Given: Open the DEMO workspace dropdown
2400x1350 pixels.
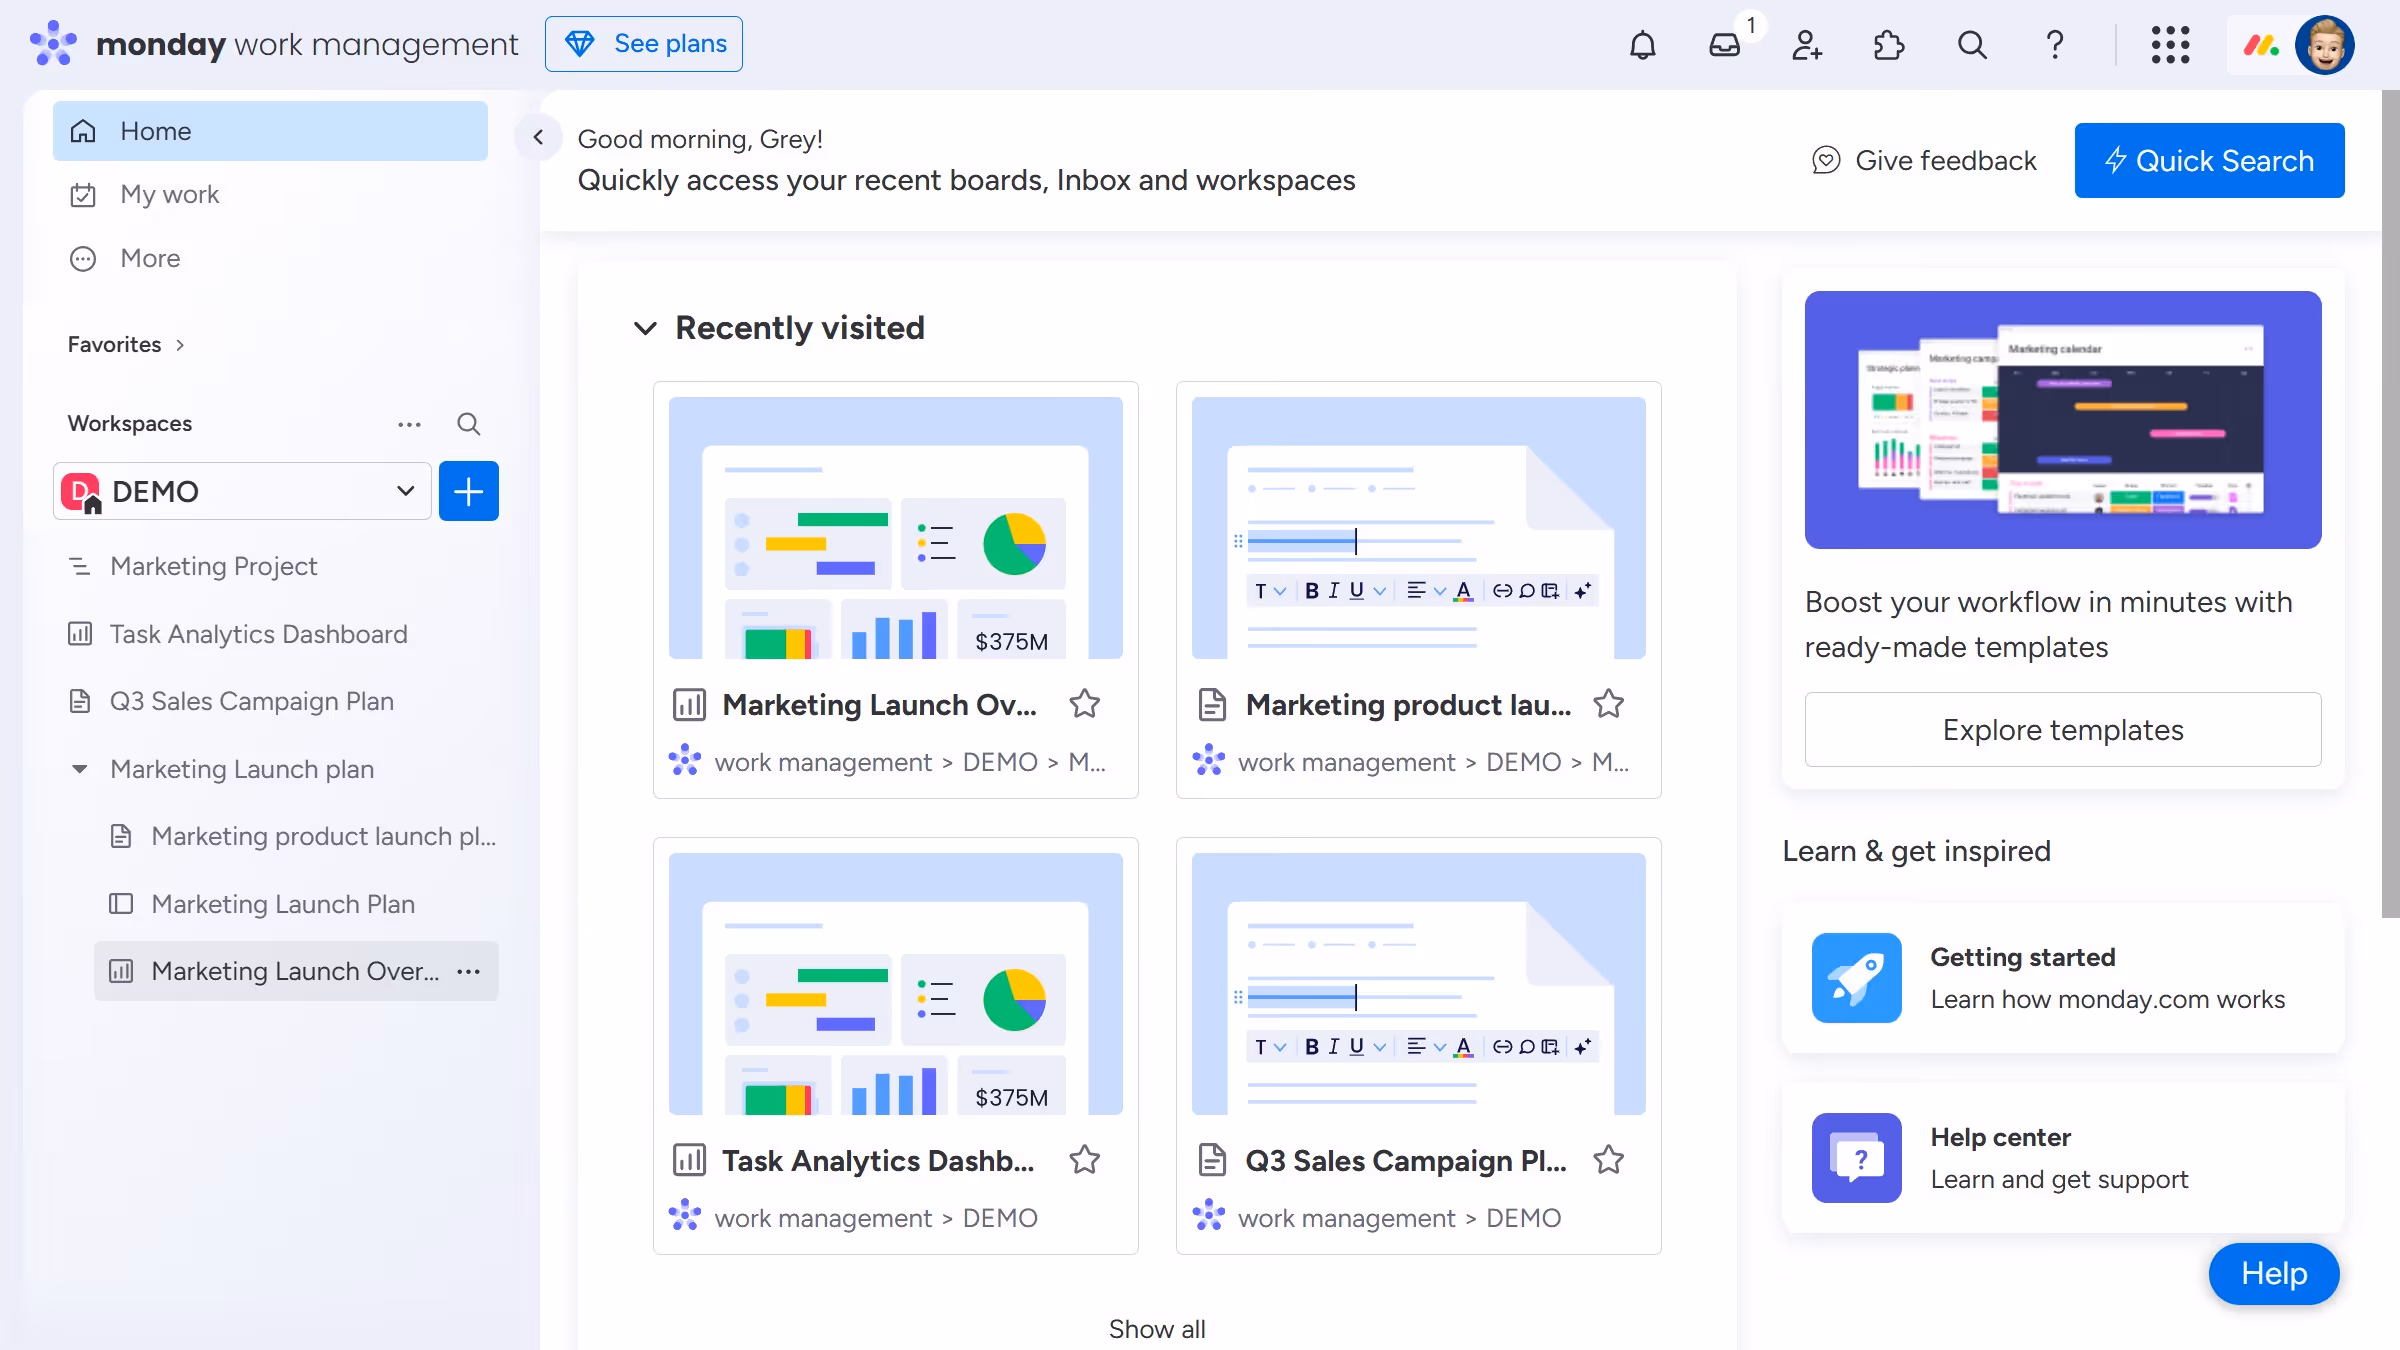Looking at the screenshot, I should [405, 491].
